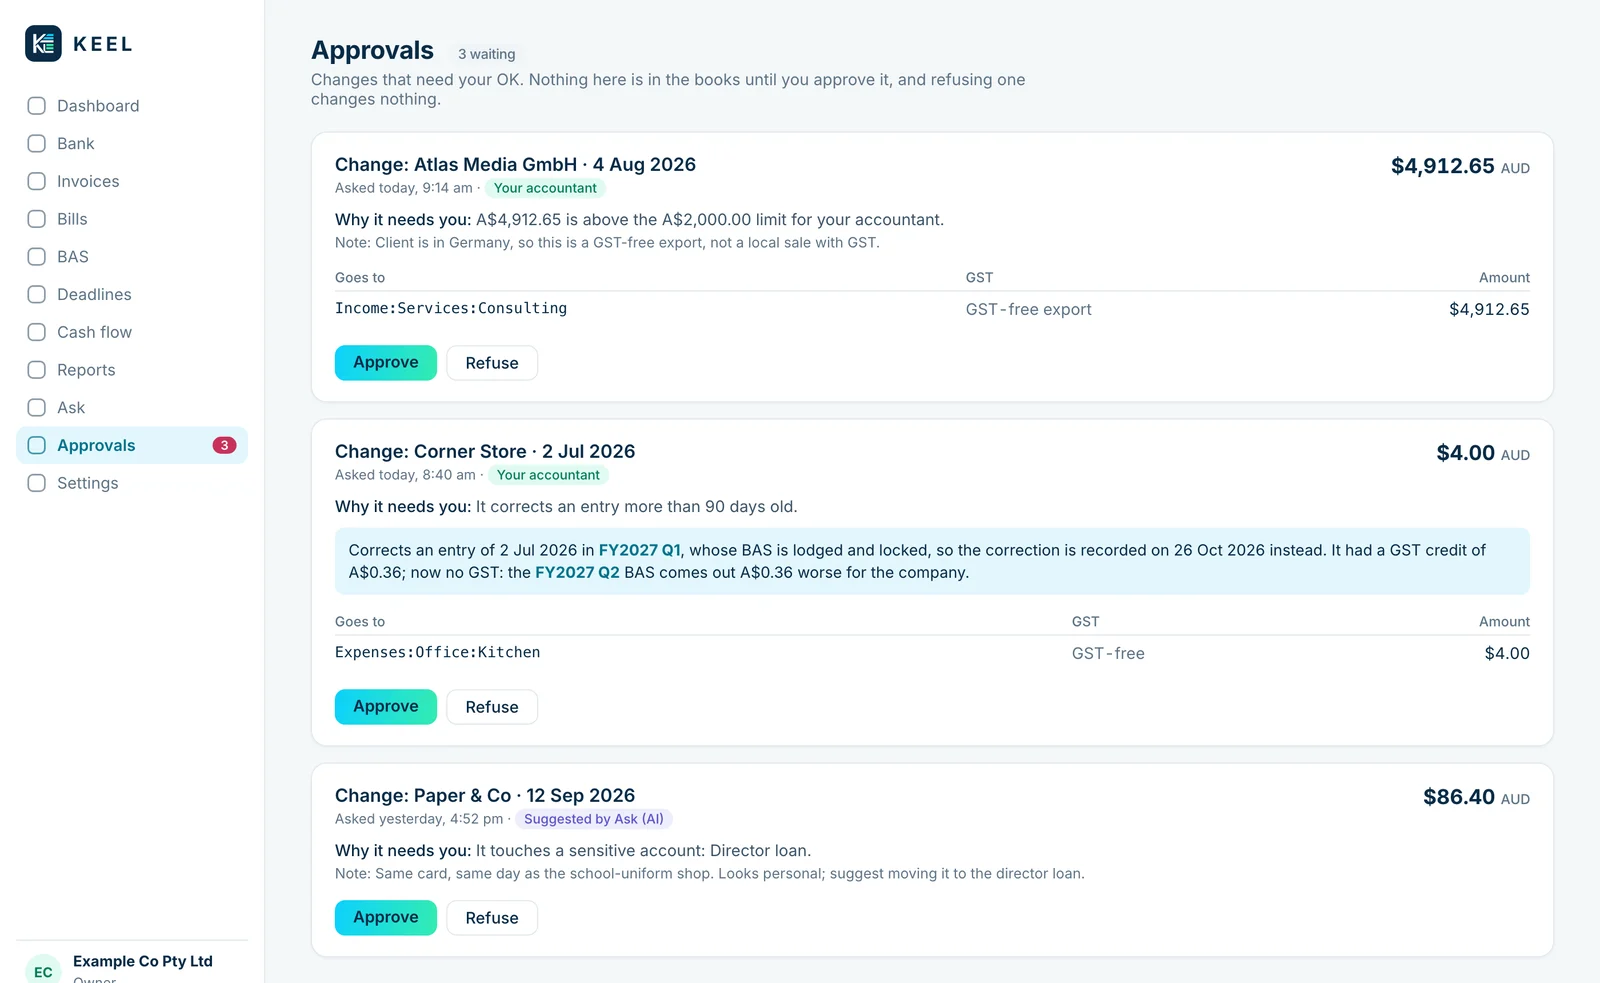The image size is (1600, 983).
Task: Approve the Atlas Media GmbH change
Action: coord(386,362)
